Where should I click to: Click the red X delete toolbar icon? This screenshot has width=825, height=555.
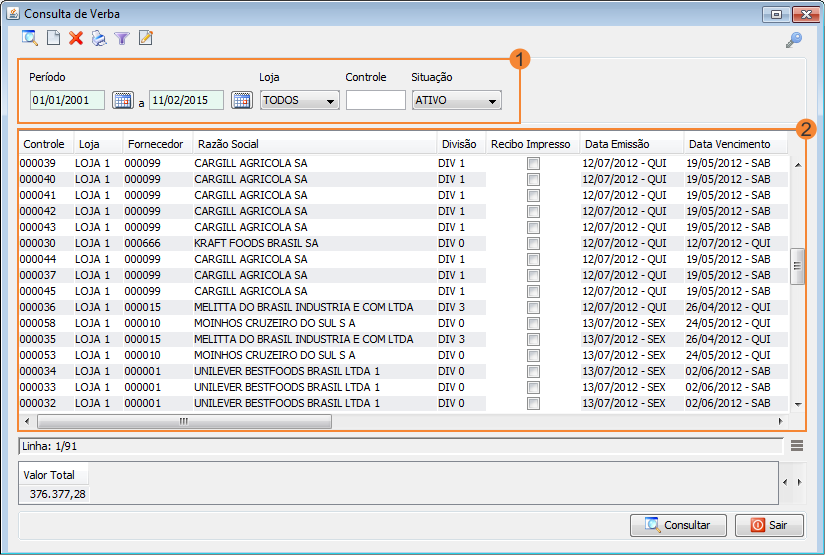[76, 38]
